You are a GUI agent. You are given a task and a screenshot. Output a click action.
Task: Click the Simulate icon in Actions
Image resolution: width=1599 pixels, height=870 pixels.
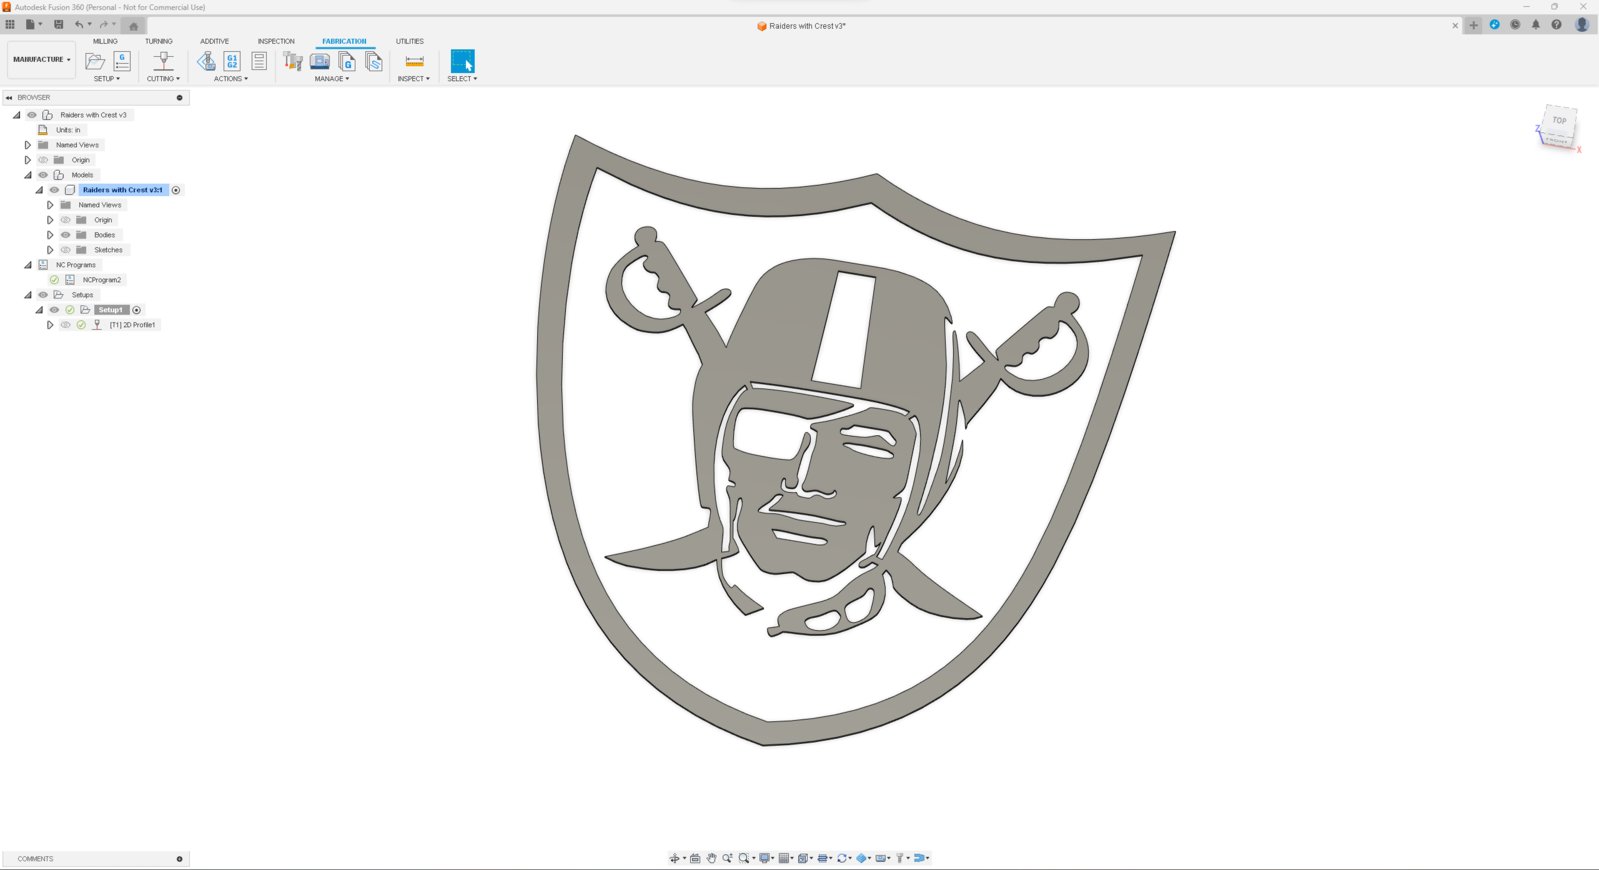click(206, 61)
